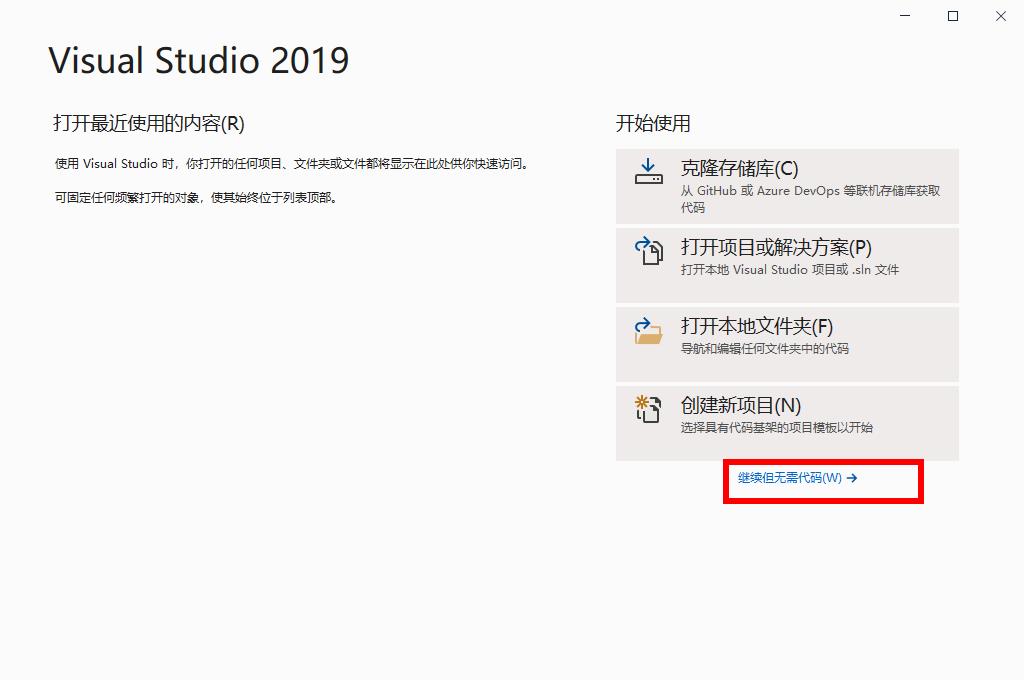Click the 使用 Visual Studio 时 hint sentence
This screenshot has height=680, width=1024.
click(x=292, y=164)
